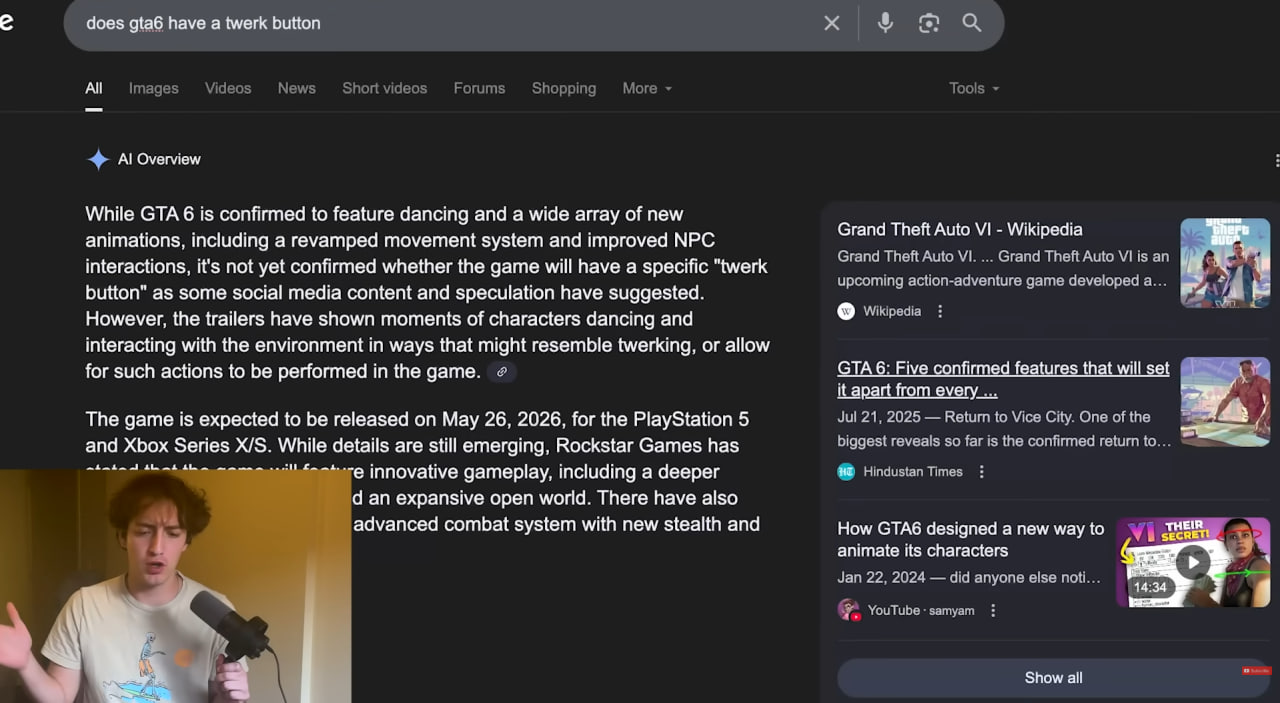Open options menu beside Hindustan Times source

pyautogui.click(x=982, y=472)
